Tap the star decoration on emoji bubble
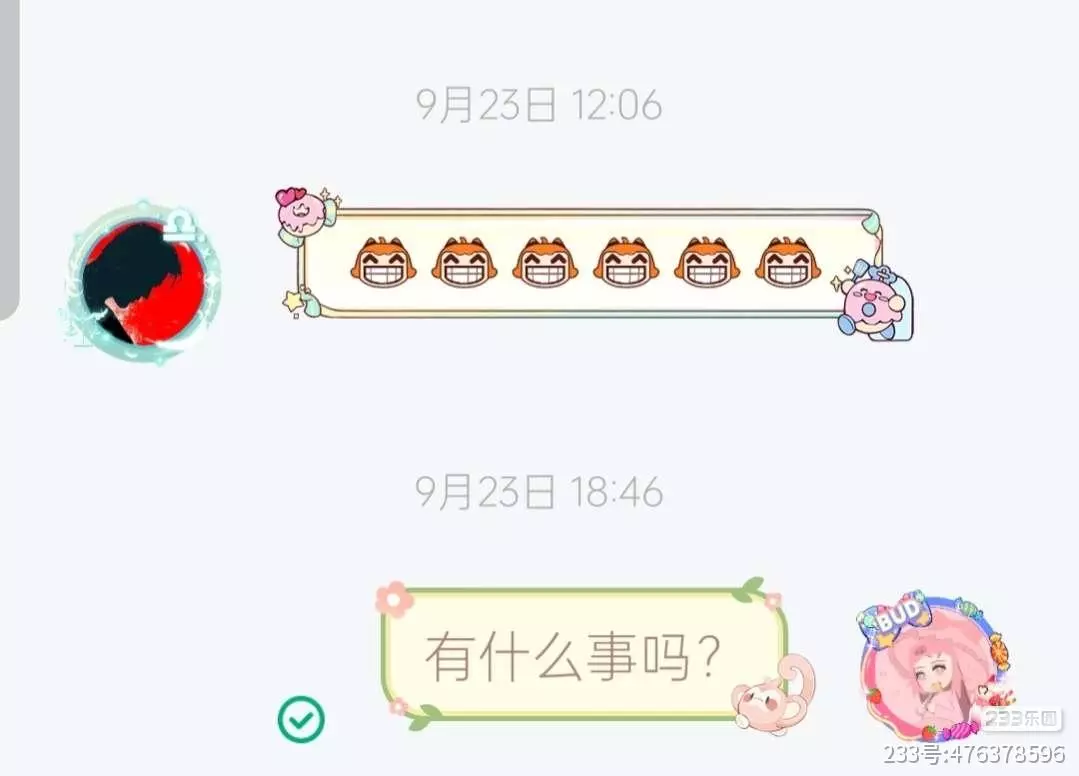 297,303
